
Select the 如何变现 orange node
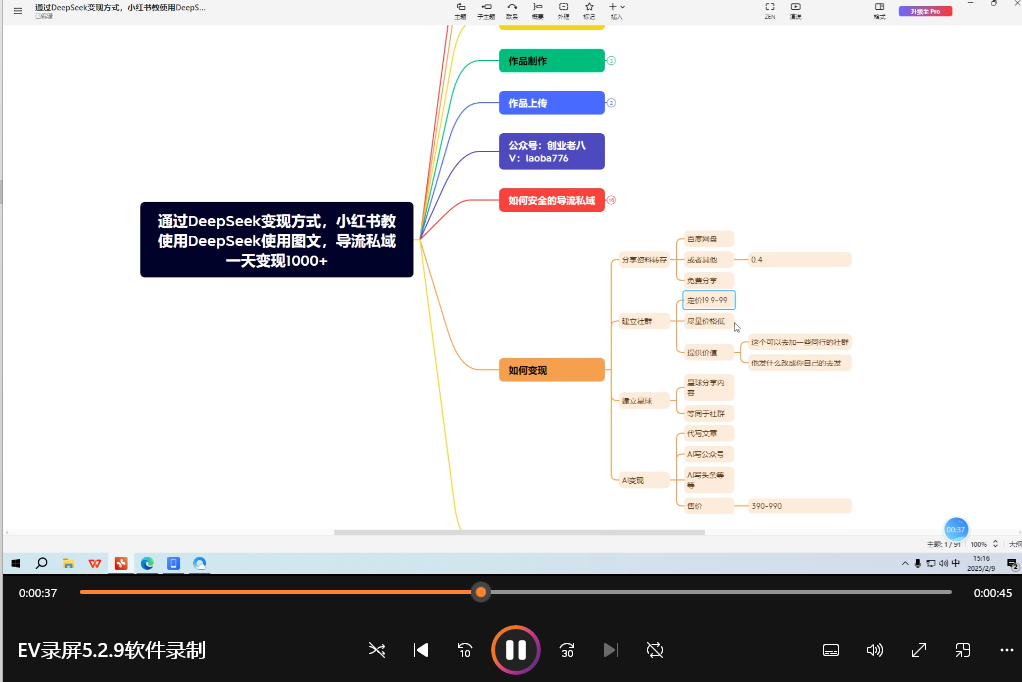pyautogui.click(x=551, y=370)
